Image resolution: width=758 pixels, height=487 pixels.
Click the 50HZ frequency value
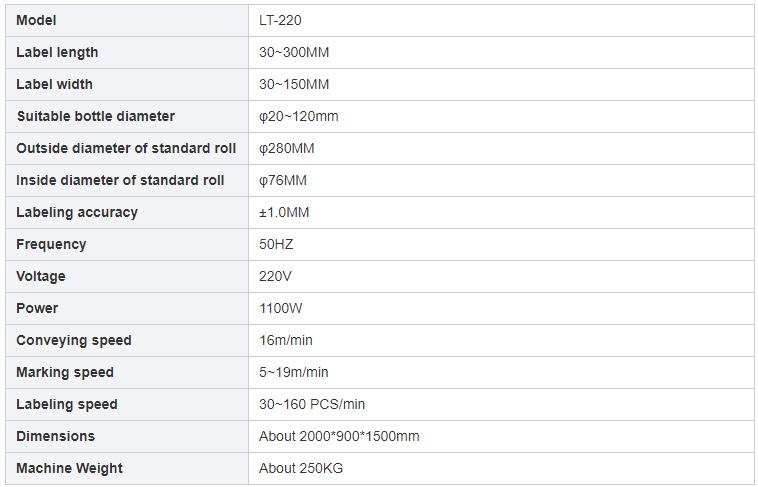tap(276, 244)
